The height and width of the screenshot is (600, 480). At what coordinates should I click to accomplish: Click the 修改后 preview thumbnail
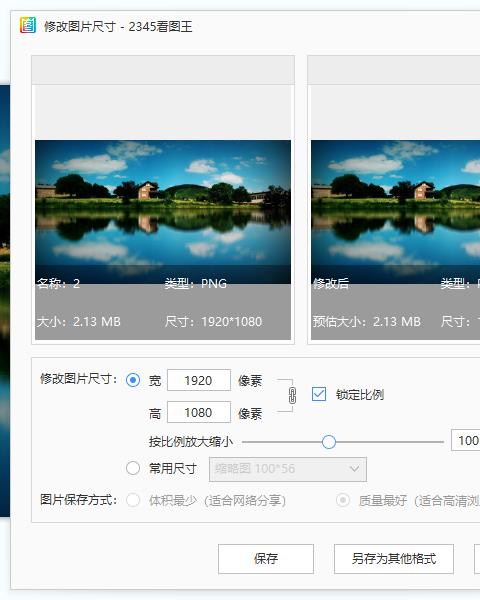tap(395, 212)
